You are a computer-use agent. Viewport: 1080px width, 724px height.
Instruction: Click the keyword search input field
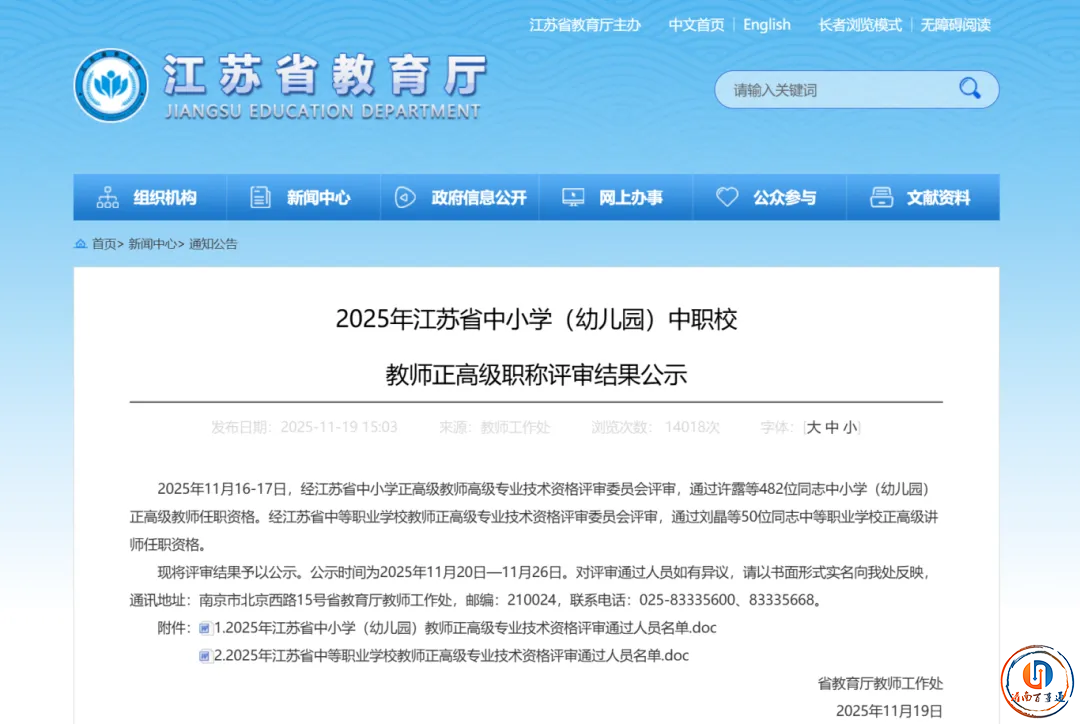(835, 90)
